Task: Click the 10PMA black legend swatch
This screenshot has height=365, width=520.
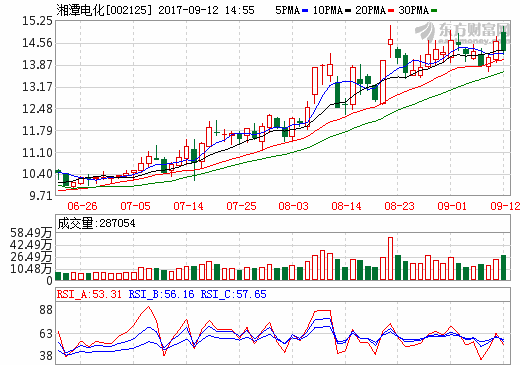Action: click(348, 11)
